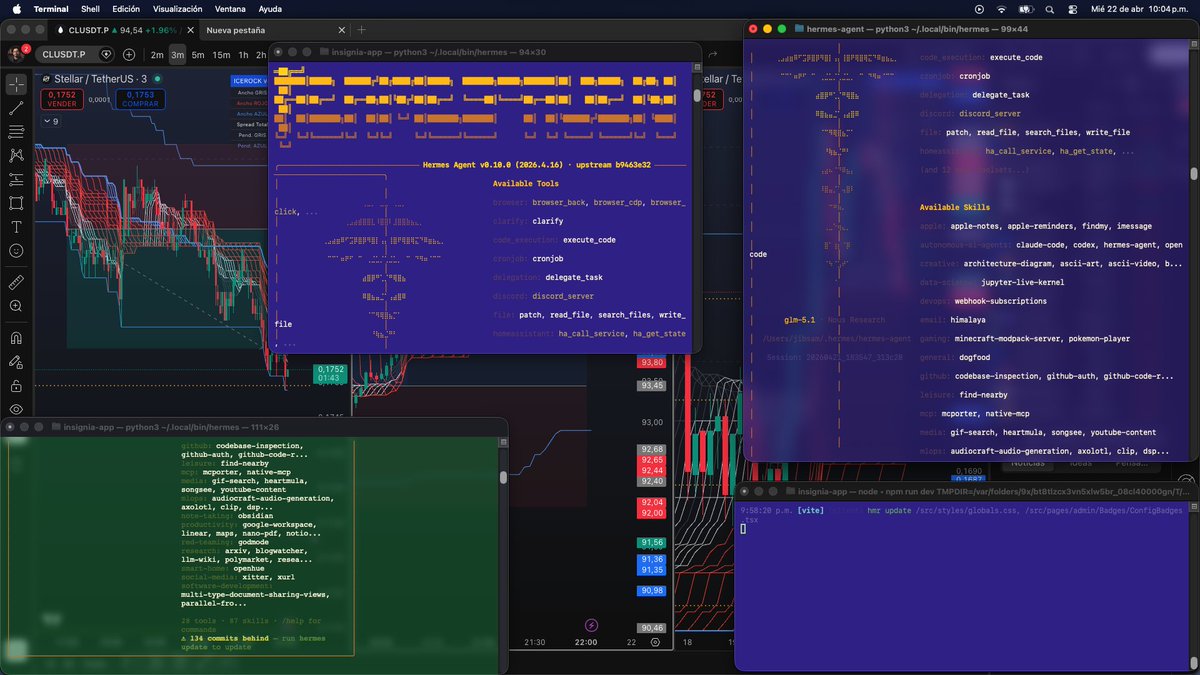1200x675 pixels.
Task: Open the Ayuda menu
Action: [270, 8]
